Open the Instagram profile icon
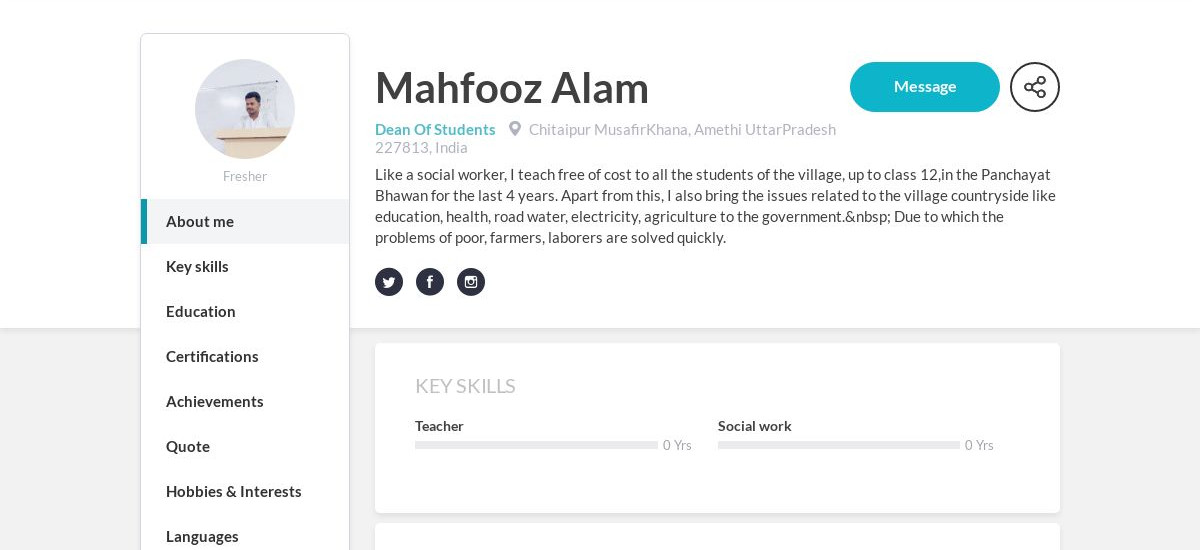 tap(471, 282)
